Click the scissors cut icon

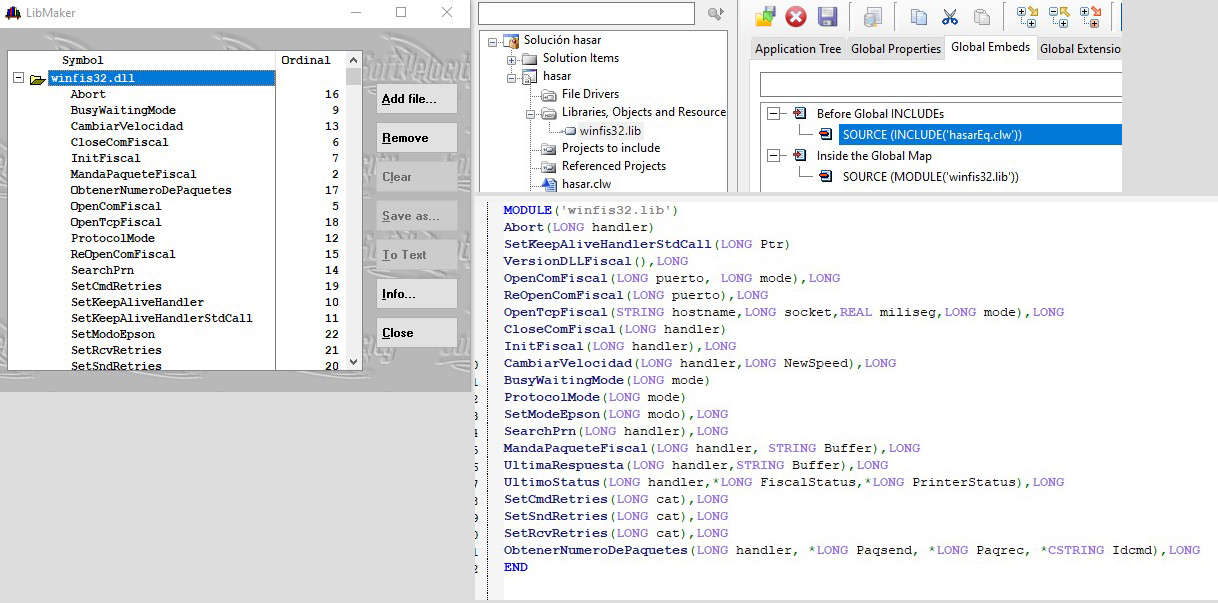click(x=950, y=16)
